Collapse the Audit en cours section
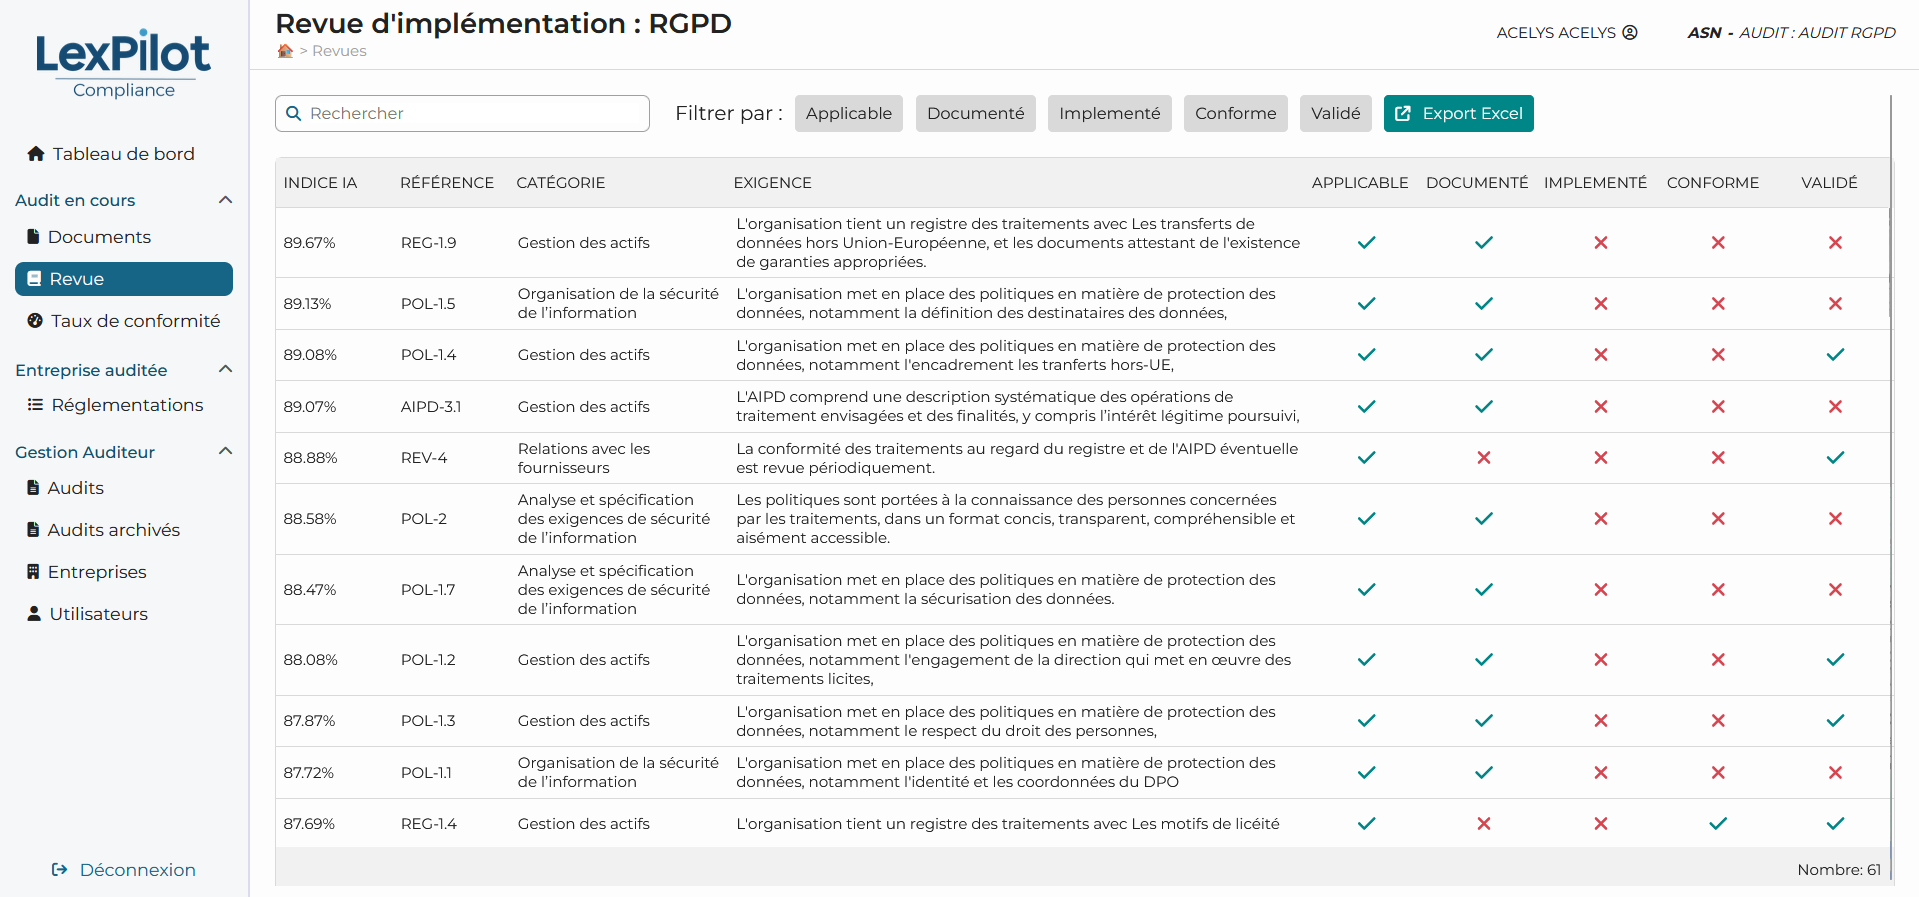 point(226,200)
